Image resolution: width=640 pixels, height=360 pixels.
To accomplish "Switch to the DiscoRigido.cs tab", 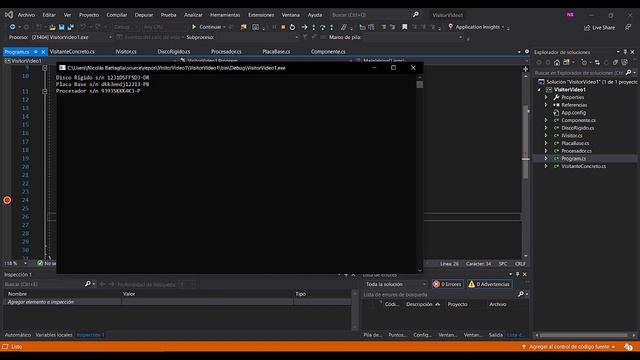I will tap(174, 52).
